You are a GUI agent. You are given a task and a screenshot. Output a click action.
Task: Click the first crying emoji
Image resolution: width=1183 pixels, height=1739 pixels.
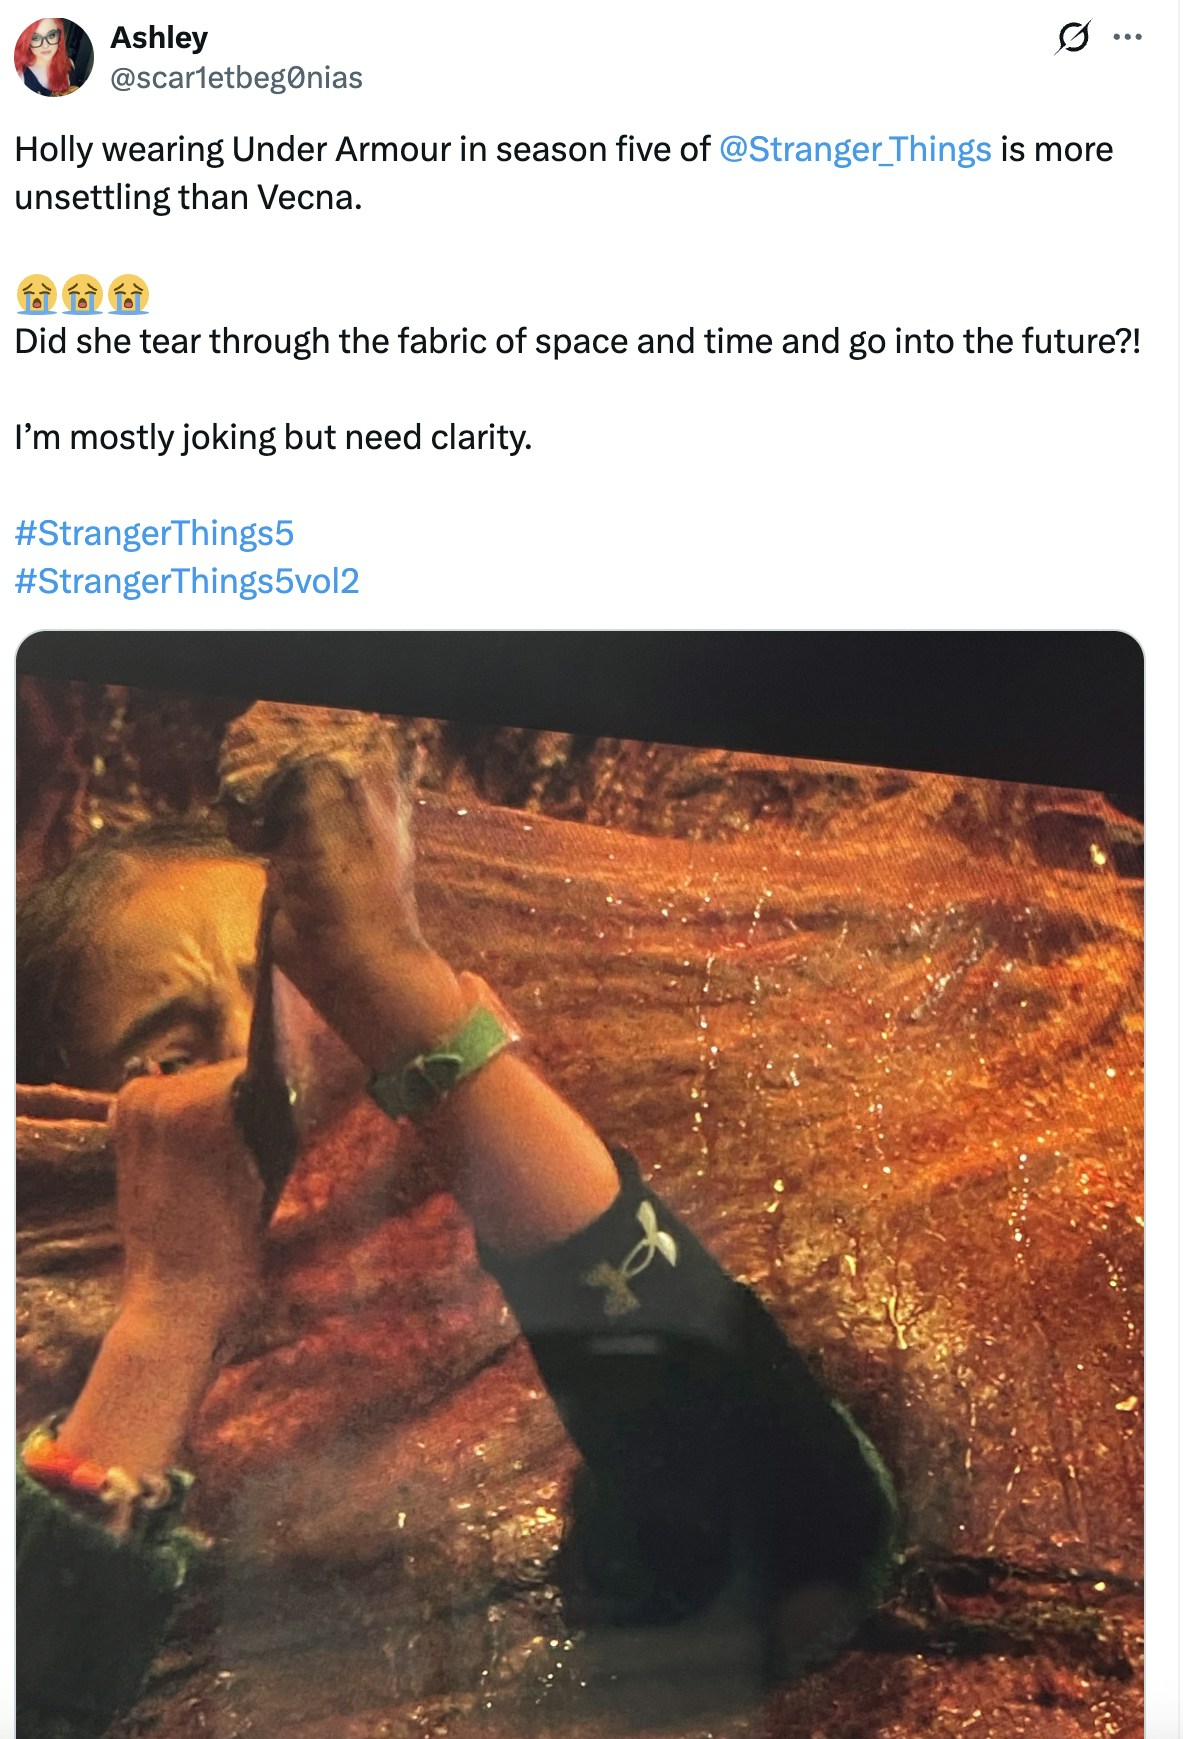[x=37, y=294]
